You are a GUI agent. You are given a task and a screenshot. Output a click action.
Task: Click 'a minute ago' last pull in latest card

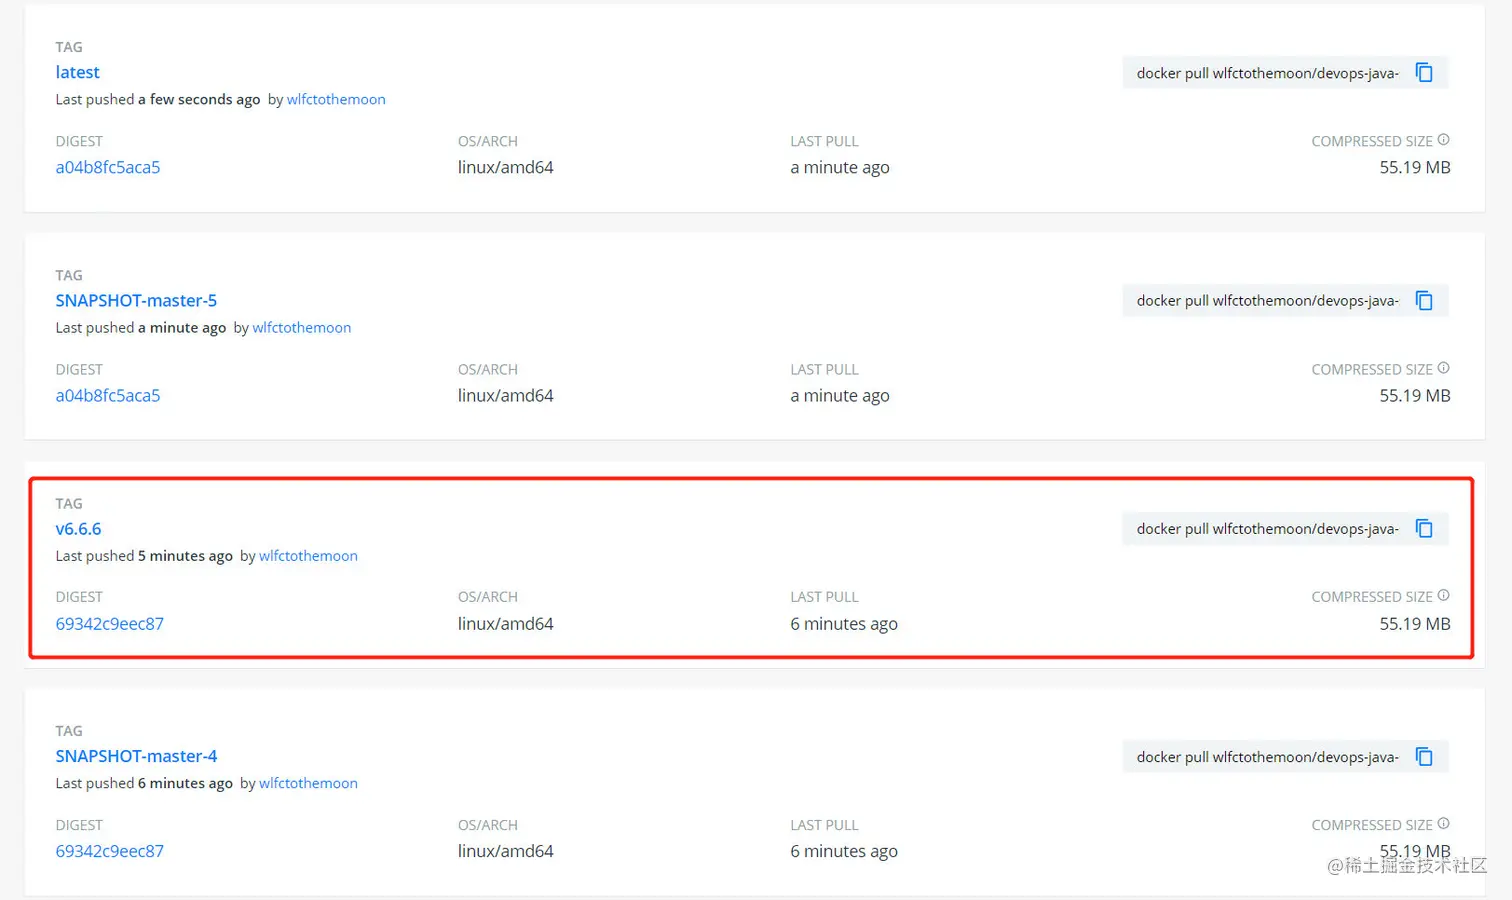pos(840,167)
